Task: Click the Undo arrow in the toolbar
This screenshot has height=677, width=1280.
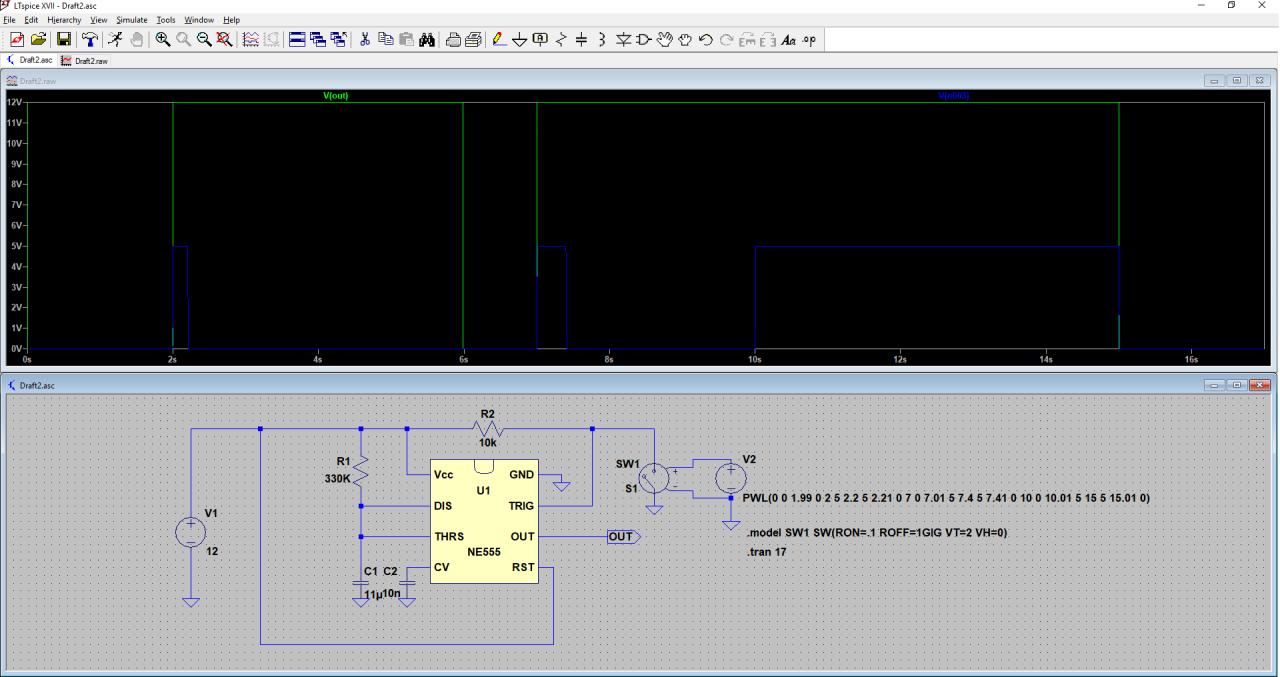Action: pos(706,40)
